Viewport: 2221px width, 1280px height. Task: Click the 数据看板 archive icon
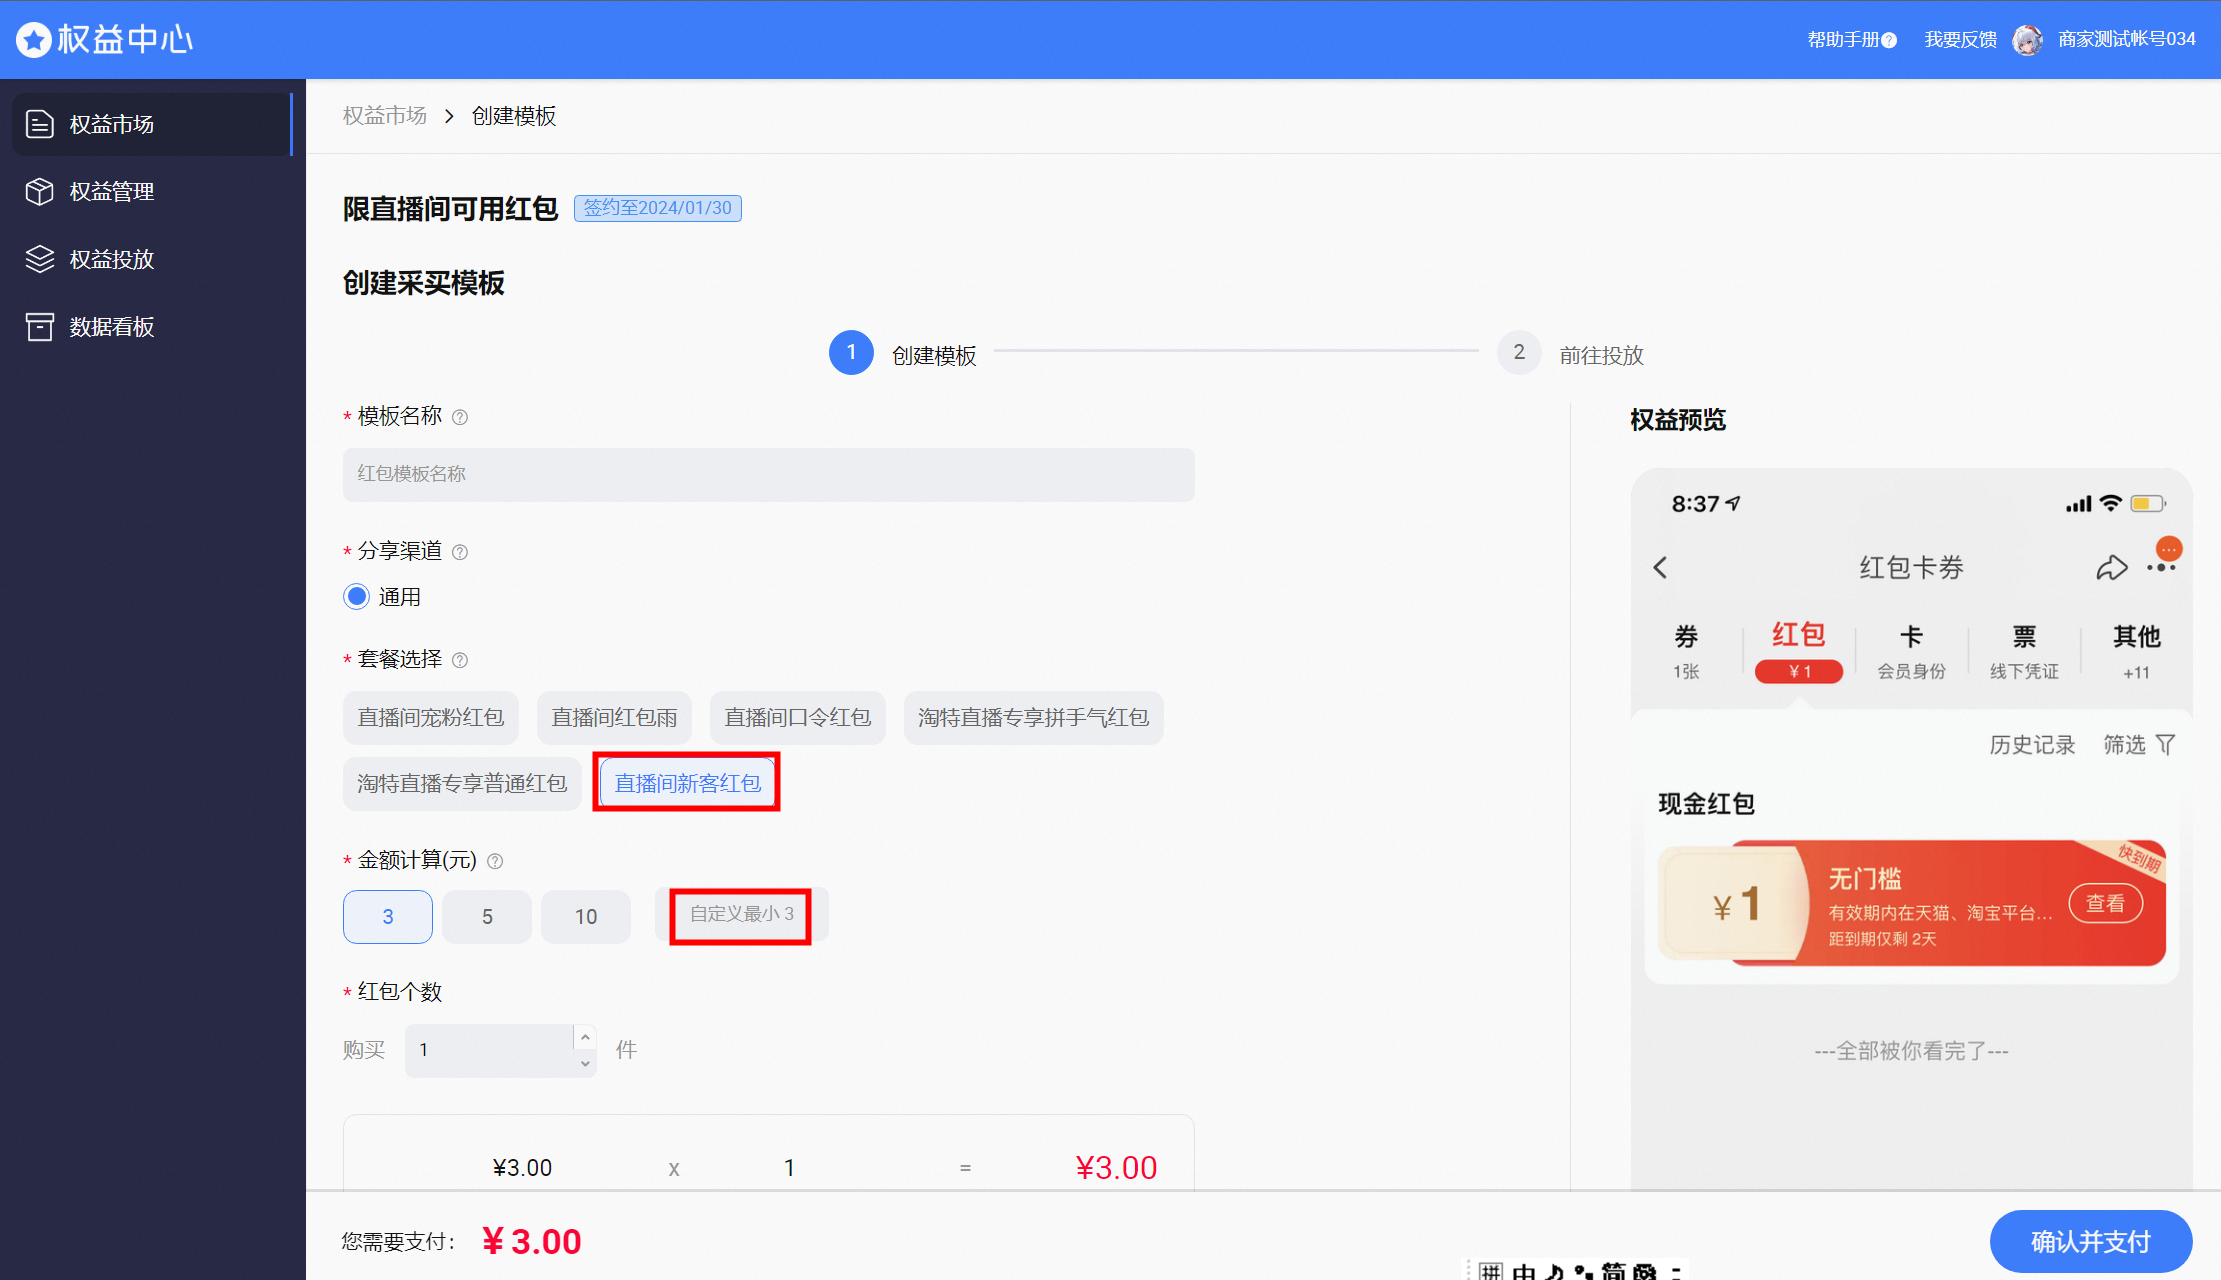tap(39, 327)
